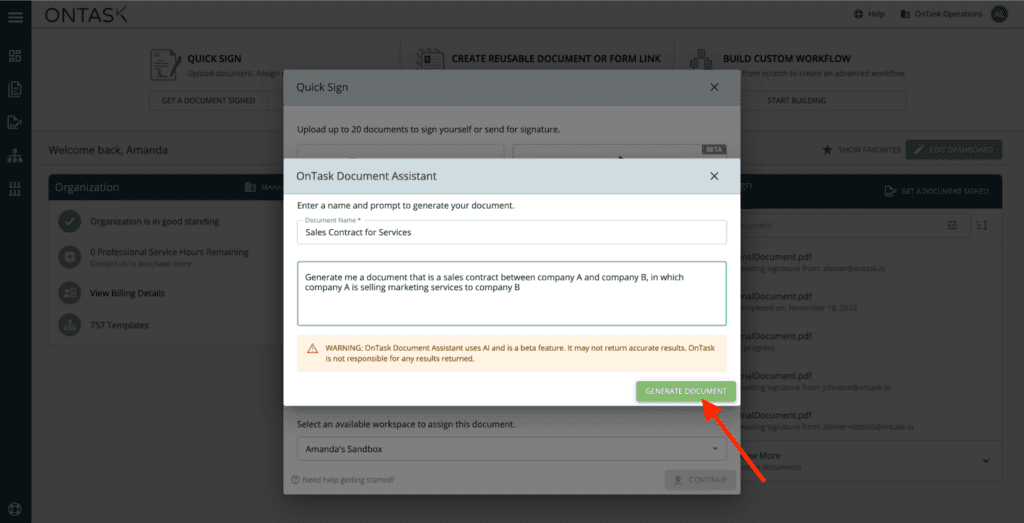Click the Manage building icon in Organization panel
Screen dimensions: 1024x523
coord(250,187)
